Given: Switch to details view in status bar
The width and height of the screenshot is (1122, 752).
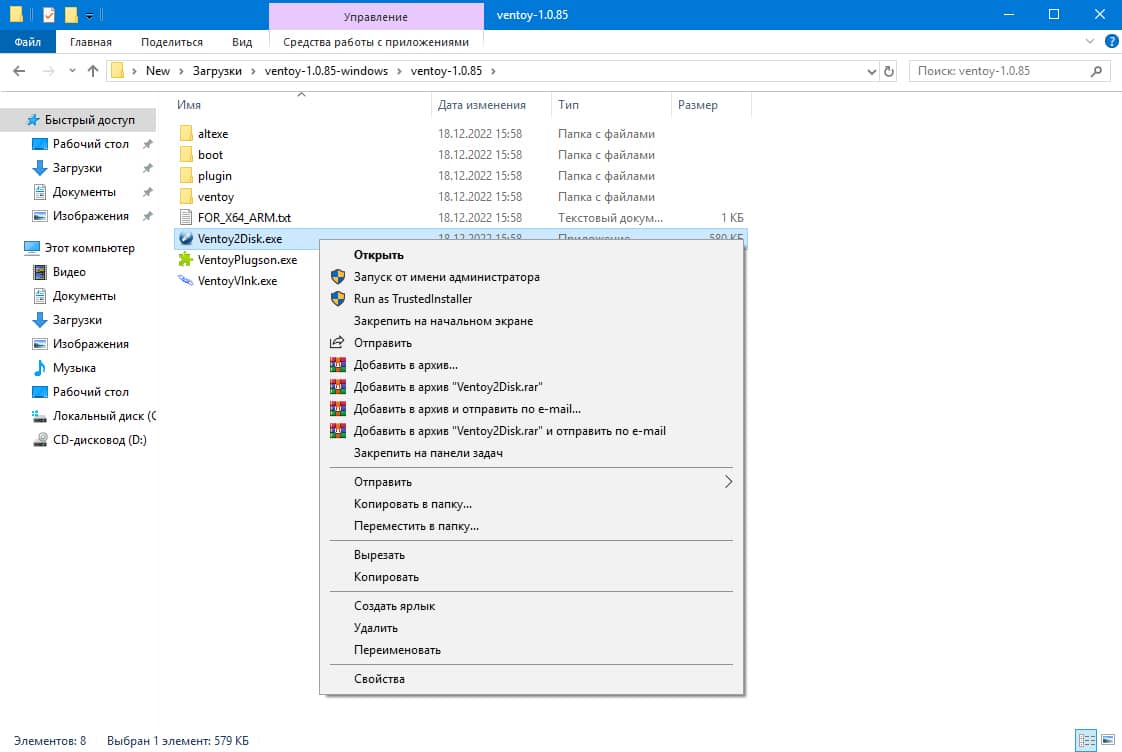Looking at the screenshot, I should point(1085,740).
